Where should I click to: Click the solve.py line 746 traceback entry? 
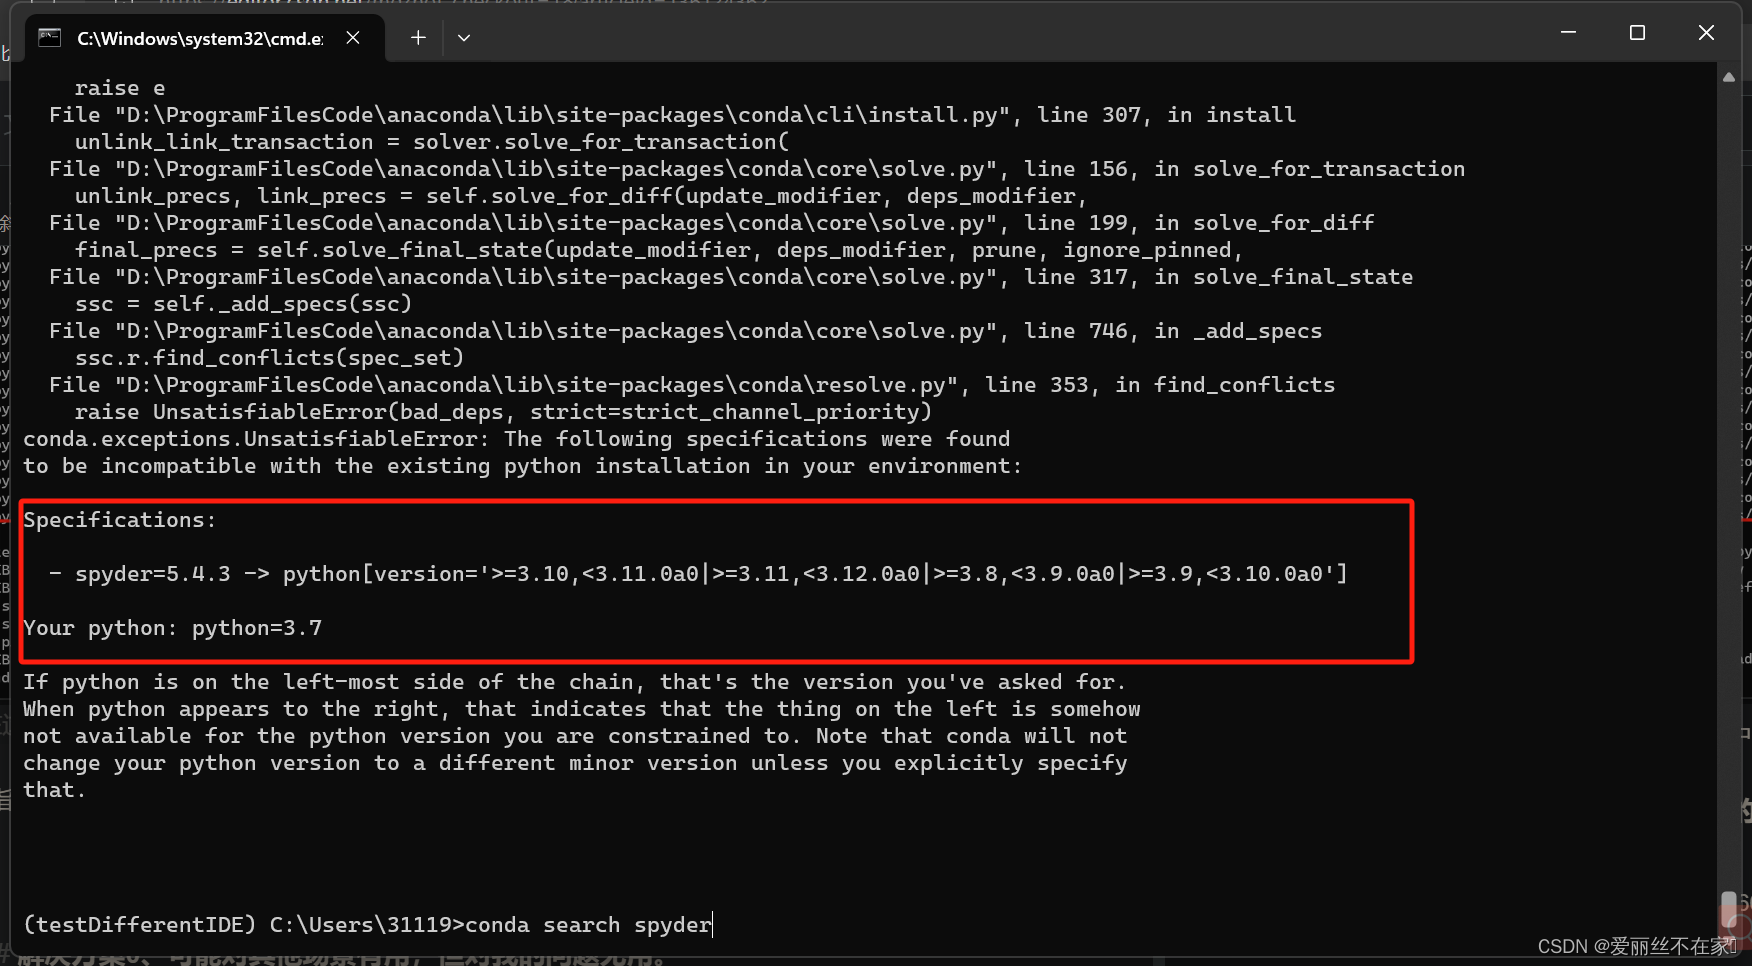686,331
